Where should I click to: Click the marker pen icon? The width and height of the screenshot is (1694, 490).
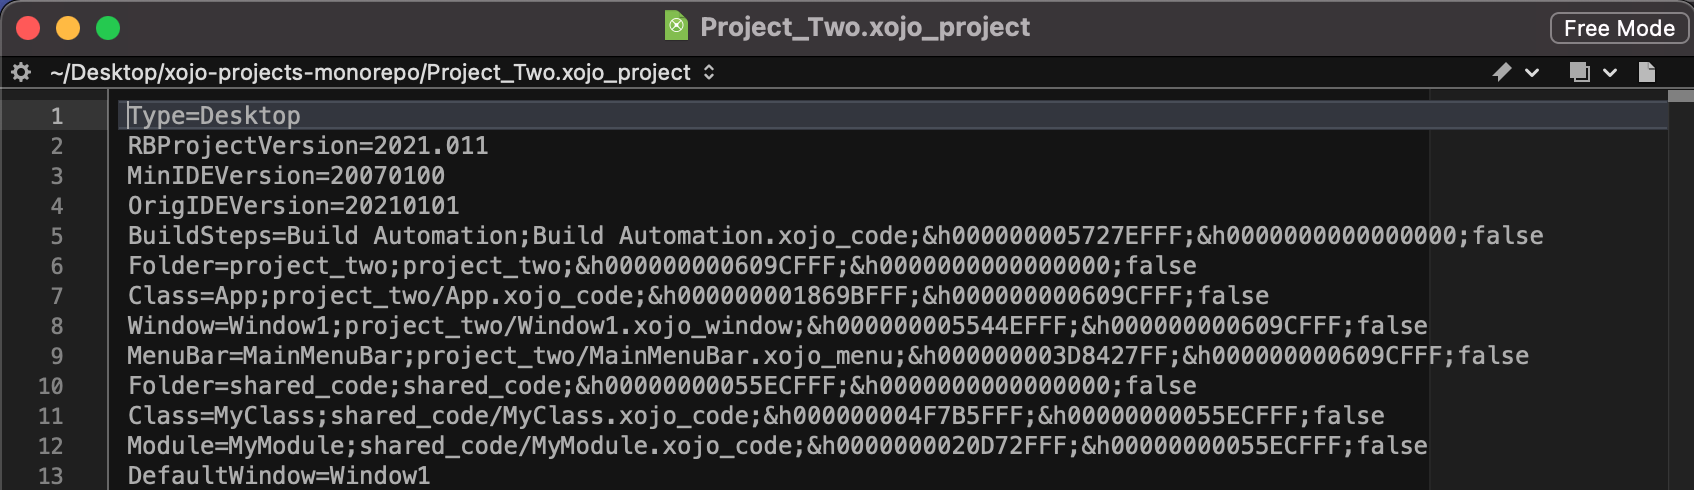click(x=1502, y=72)
